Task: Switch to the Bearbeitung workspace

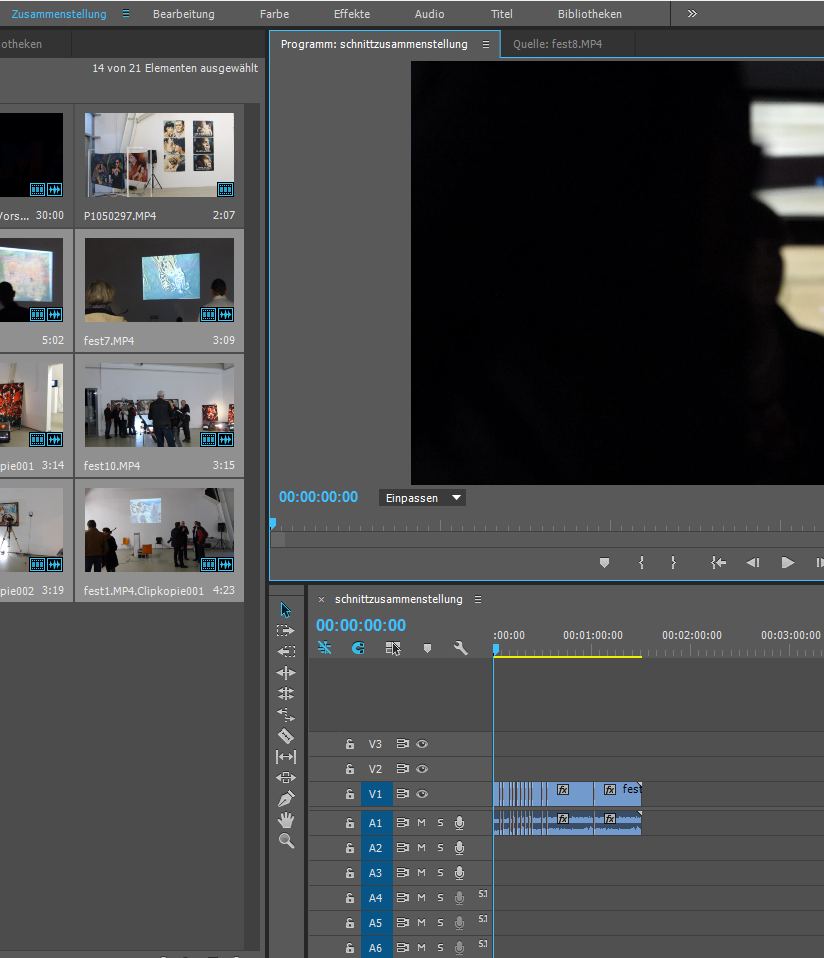Action: coord(184,14)
